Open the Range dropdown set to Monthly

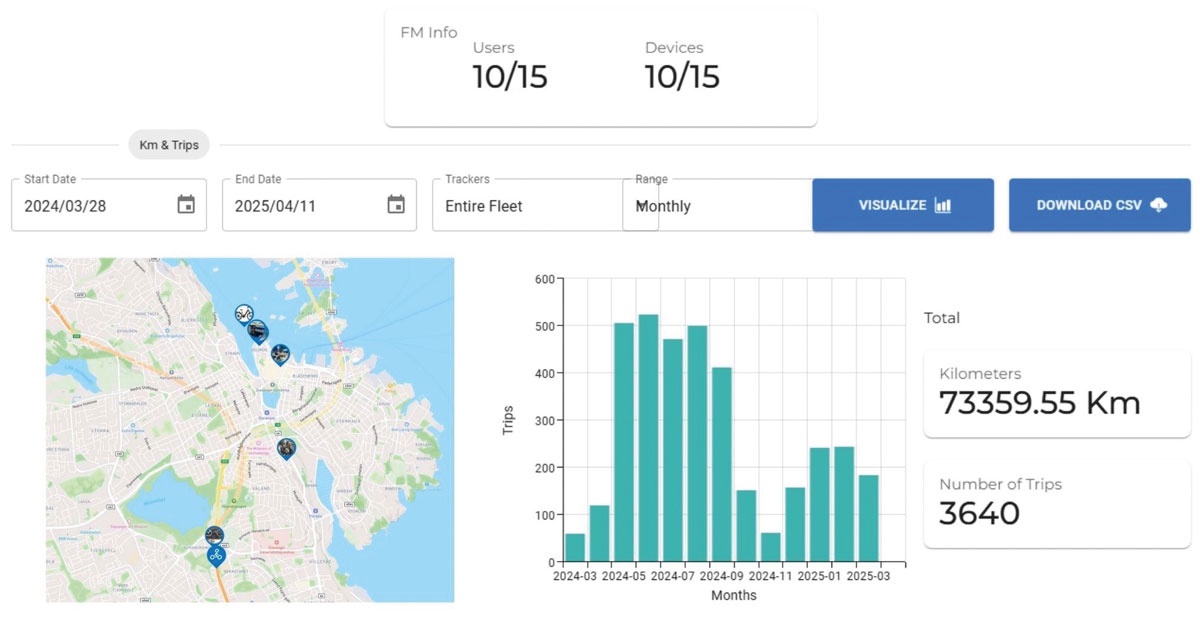[x=720, y=206]
